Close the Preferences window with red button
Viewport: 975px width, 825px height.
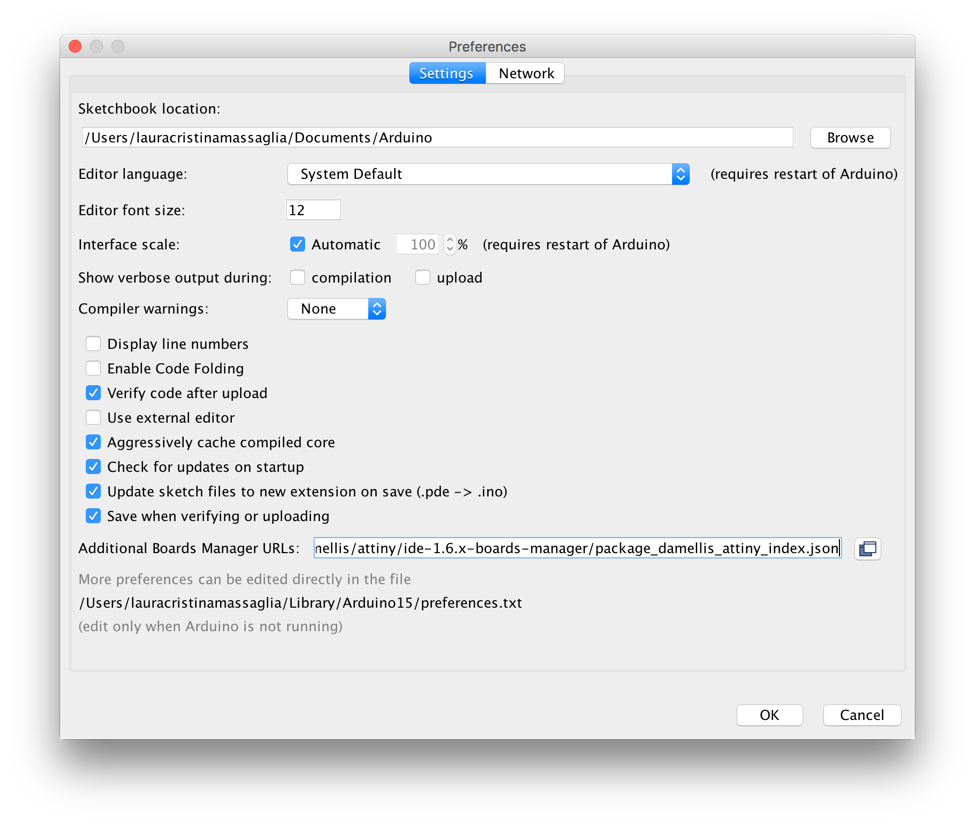coord(75,47)
